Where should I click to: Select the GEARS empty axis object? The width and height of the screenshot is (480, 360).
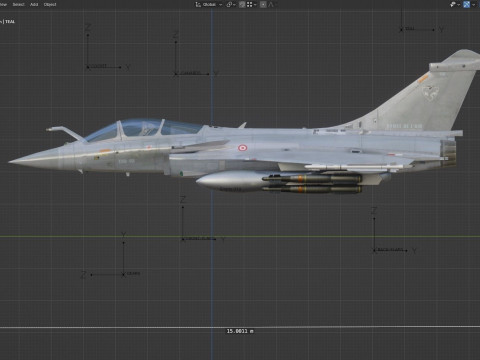point(123,274)
